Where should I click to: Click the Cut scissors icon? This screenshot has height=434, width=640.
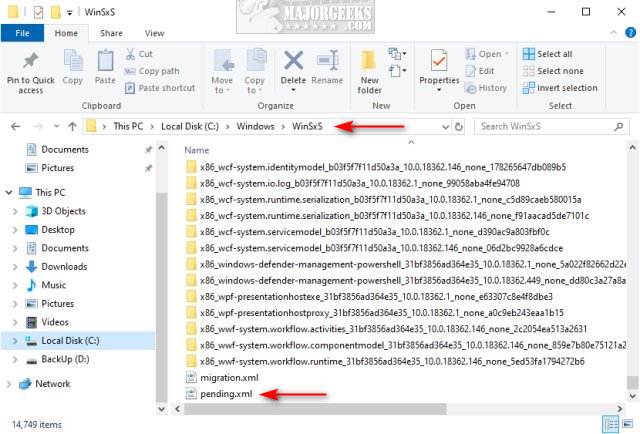coord(130,54)
